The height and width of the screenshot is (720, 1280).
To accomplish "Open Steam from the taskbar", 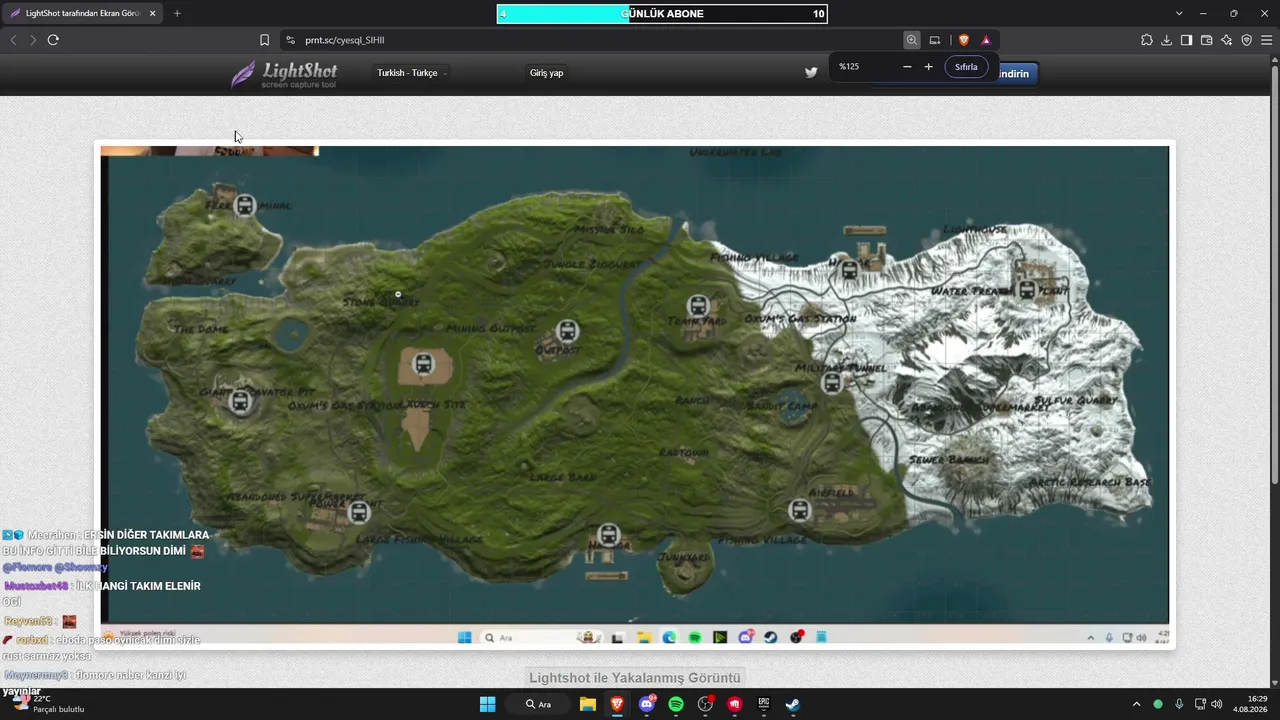I will (x=793, y=704).
